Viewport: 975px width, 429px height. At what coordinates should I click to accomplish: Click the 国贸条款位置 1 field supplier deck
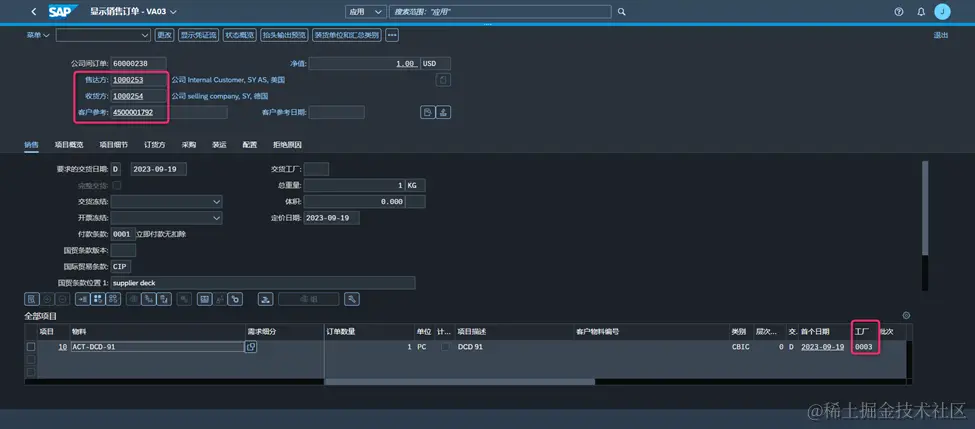[263, 283]
